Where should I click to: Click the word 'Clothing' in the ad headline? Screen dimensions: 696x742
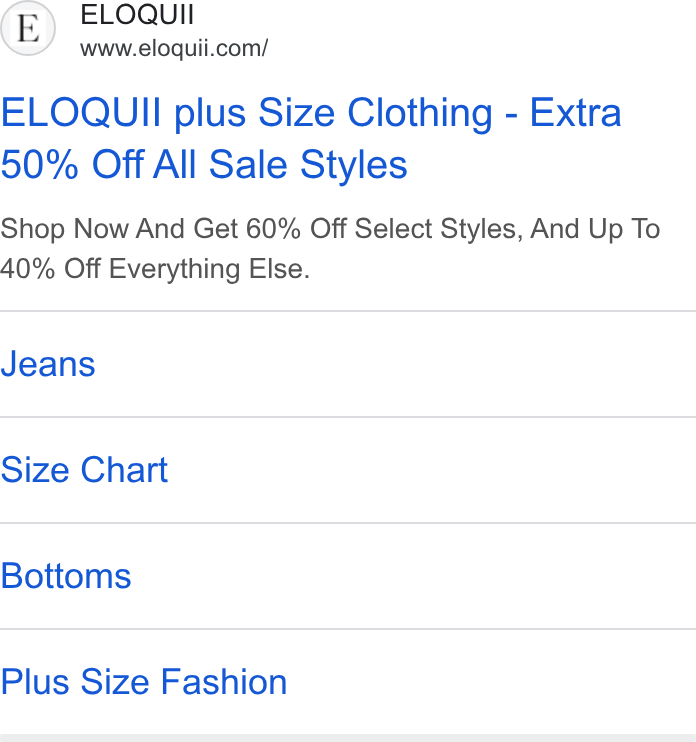tap(420, 113)
